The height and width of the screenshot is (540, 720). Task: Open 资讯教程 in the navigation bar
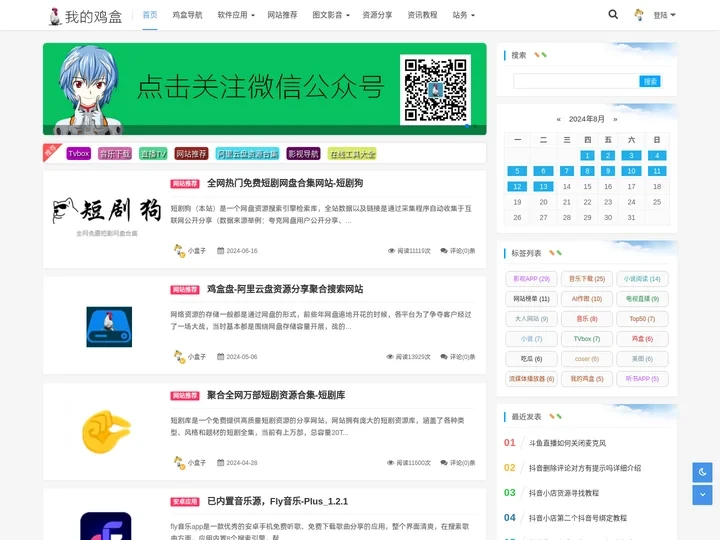422,15
